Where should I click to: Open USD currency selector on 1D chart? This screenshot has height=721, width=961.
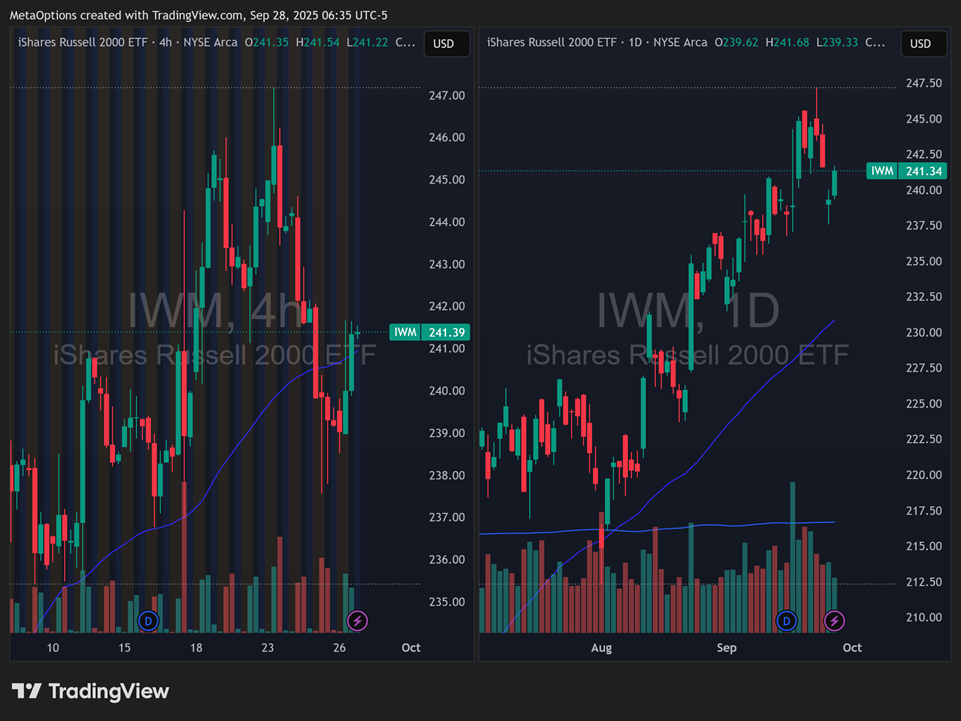click(923, 44)
